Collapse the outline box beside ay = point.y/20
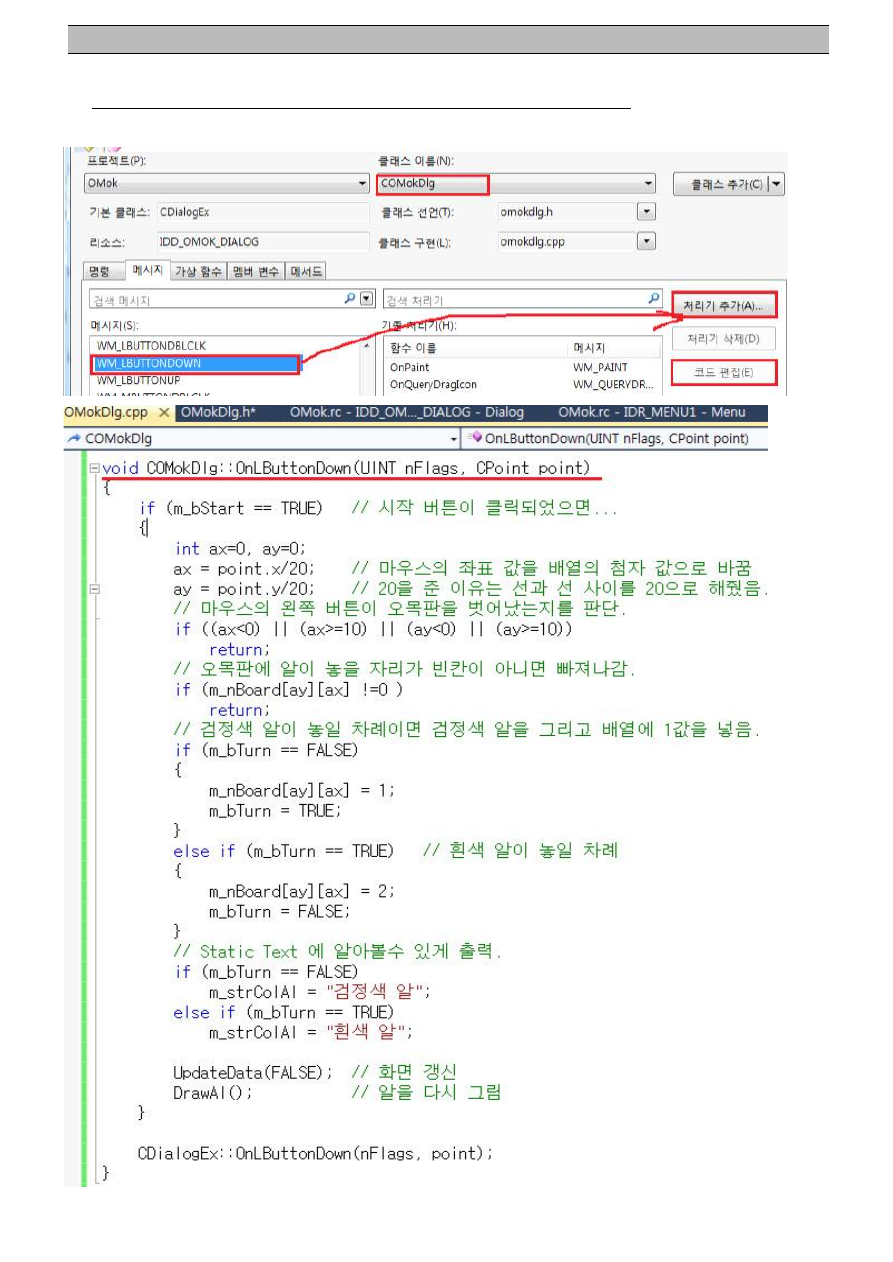 tap(94, 588)
